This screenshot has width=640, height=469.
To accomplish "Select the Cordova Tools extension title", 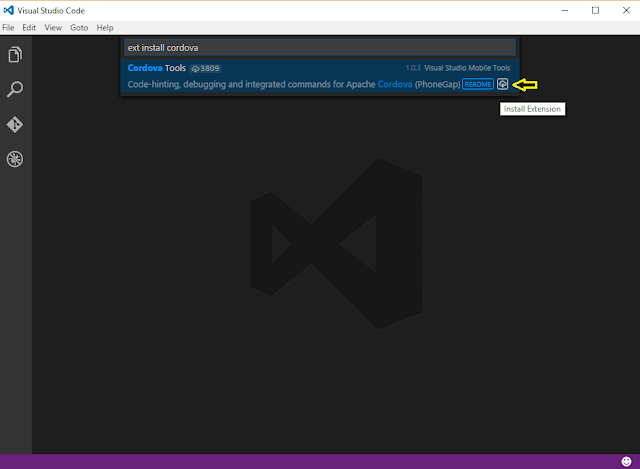I will point(157,68).
